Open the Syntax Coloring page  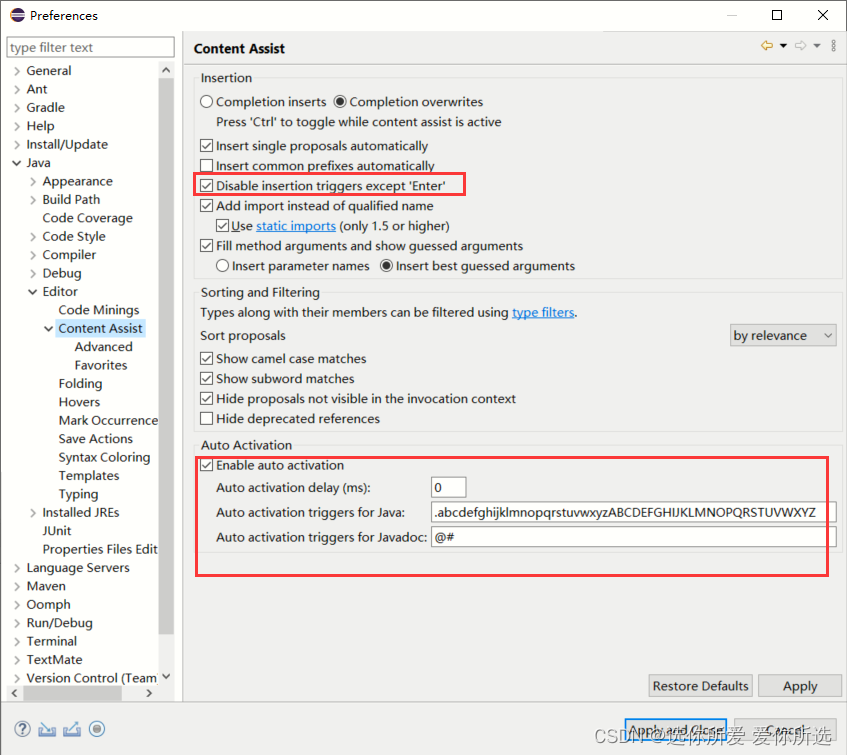point(104,457)
